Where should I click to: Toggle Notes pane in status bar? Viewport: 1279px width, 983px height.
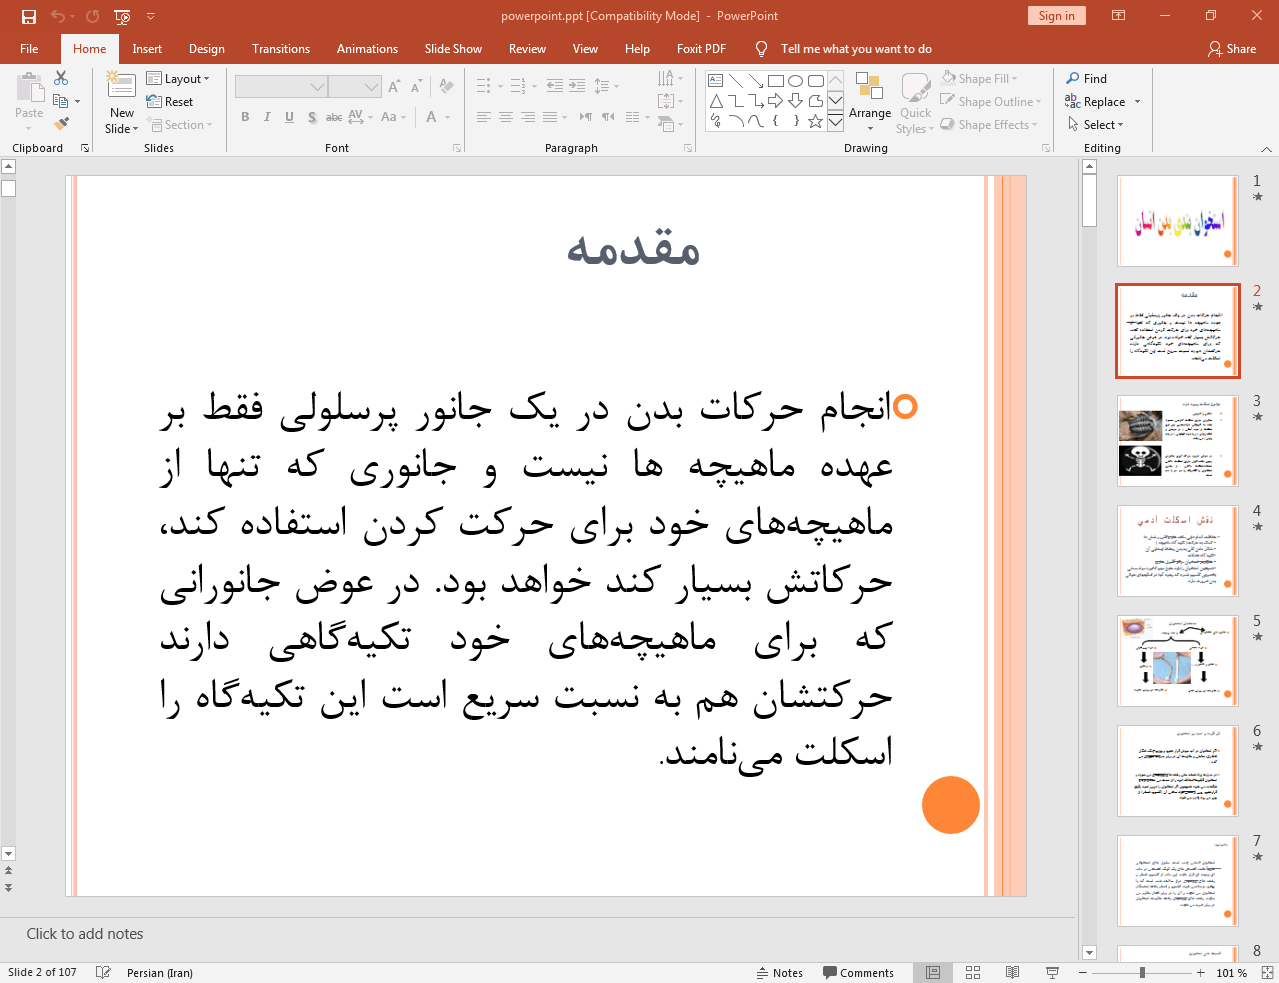pos(780,973)
